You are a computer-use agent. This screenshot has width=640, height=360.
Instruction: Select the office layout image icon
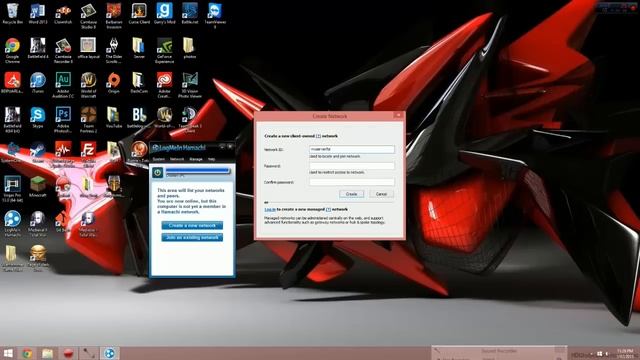88,48
